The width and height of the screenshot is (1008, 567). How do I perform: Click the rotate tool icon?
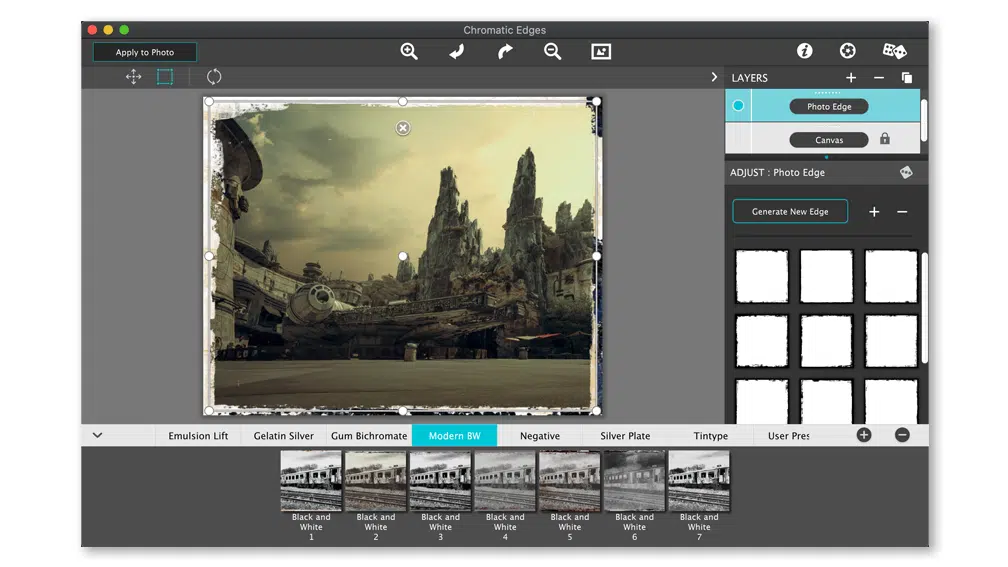pyautogui.click(x=214, y=77)
